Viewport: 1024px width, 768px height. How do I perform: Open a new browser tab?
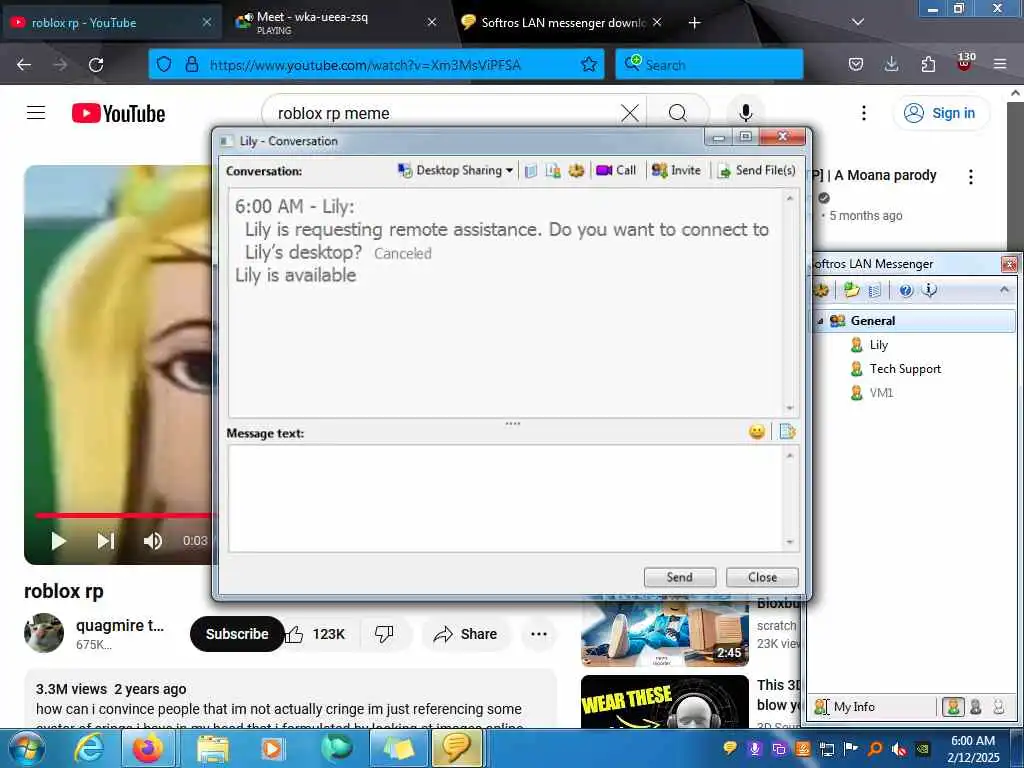[x=694, y=23]
